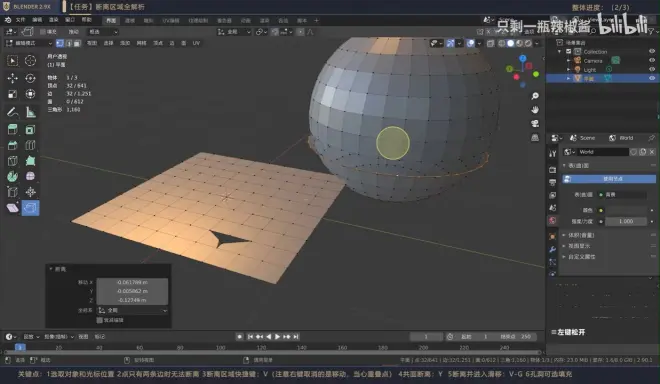
Task: Pick the Inset Faces tool
Action: (30, 130)
